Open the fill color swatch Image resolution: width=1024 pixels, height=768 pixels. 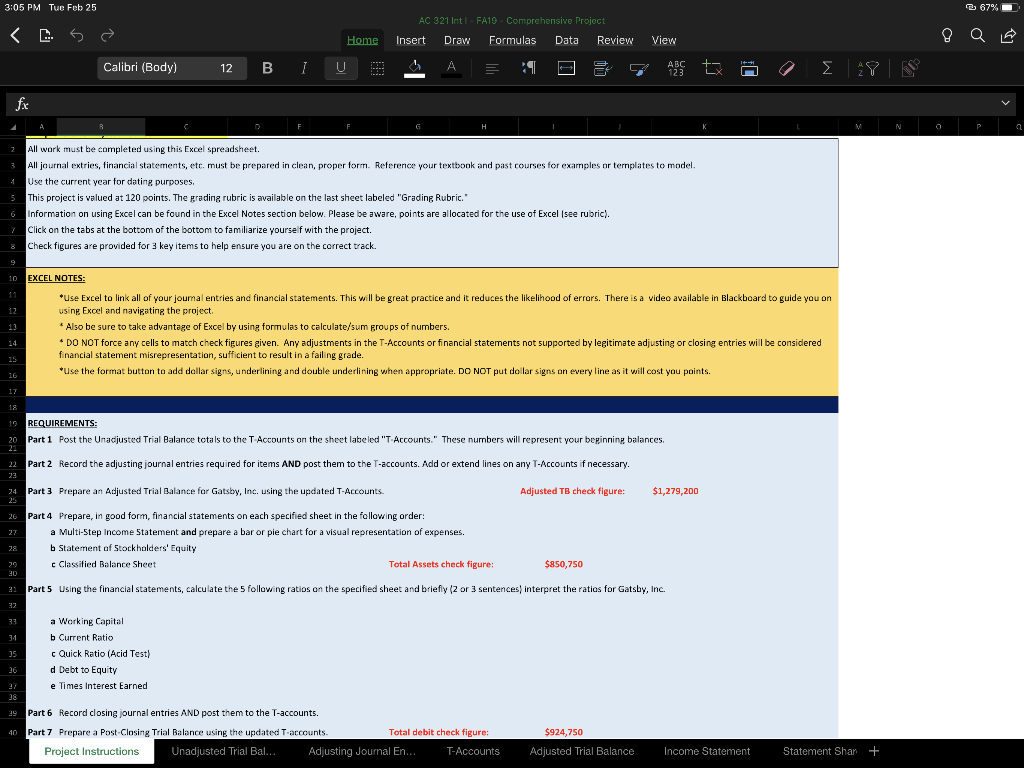coord(414,69)
